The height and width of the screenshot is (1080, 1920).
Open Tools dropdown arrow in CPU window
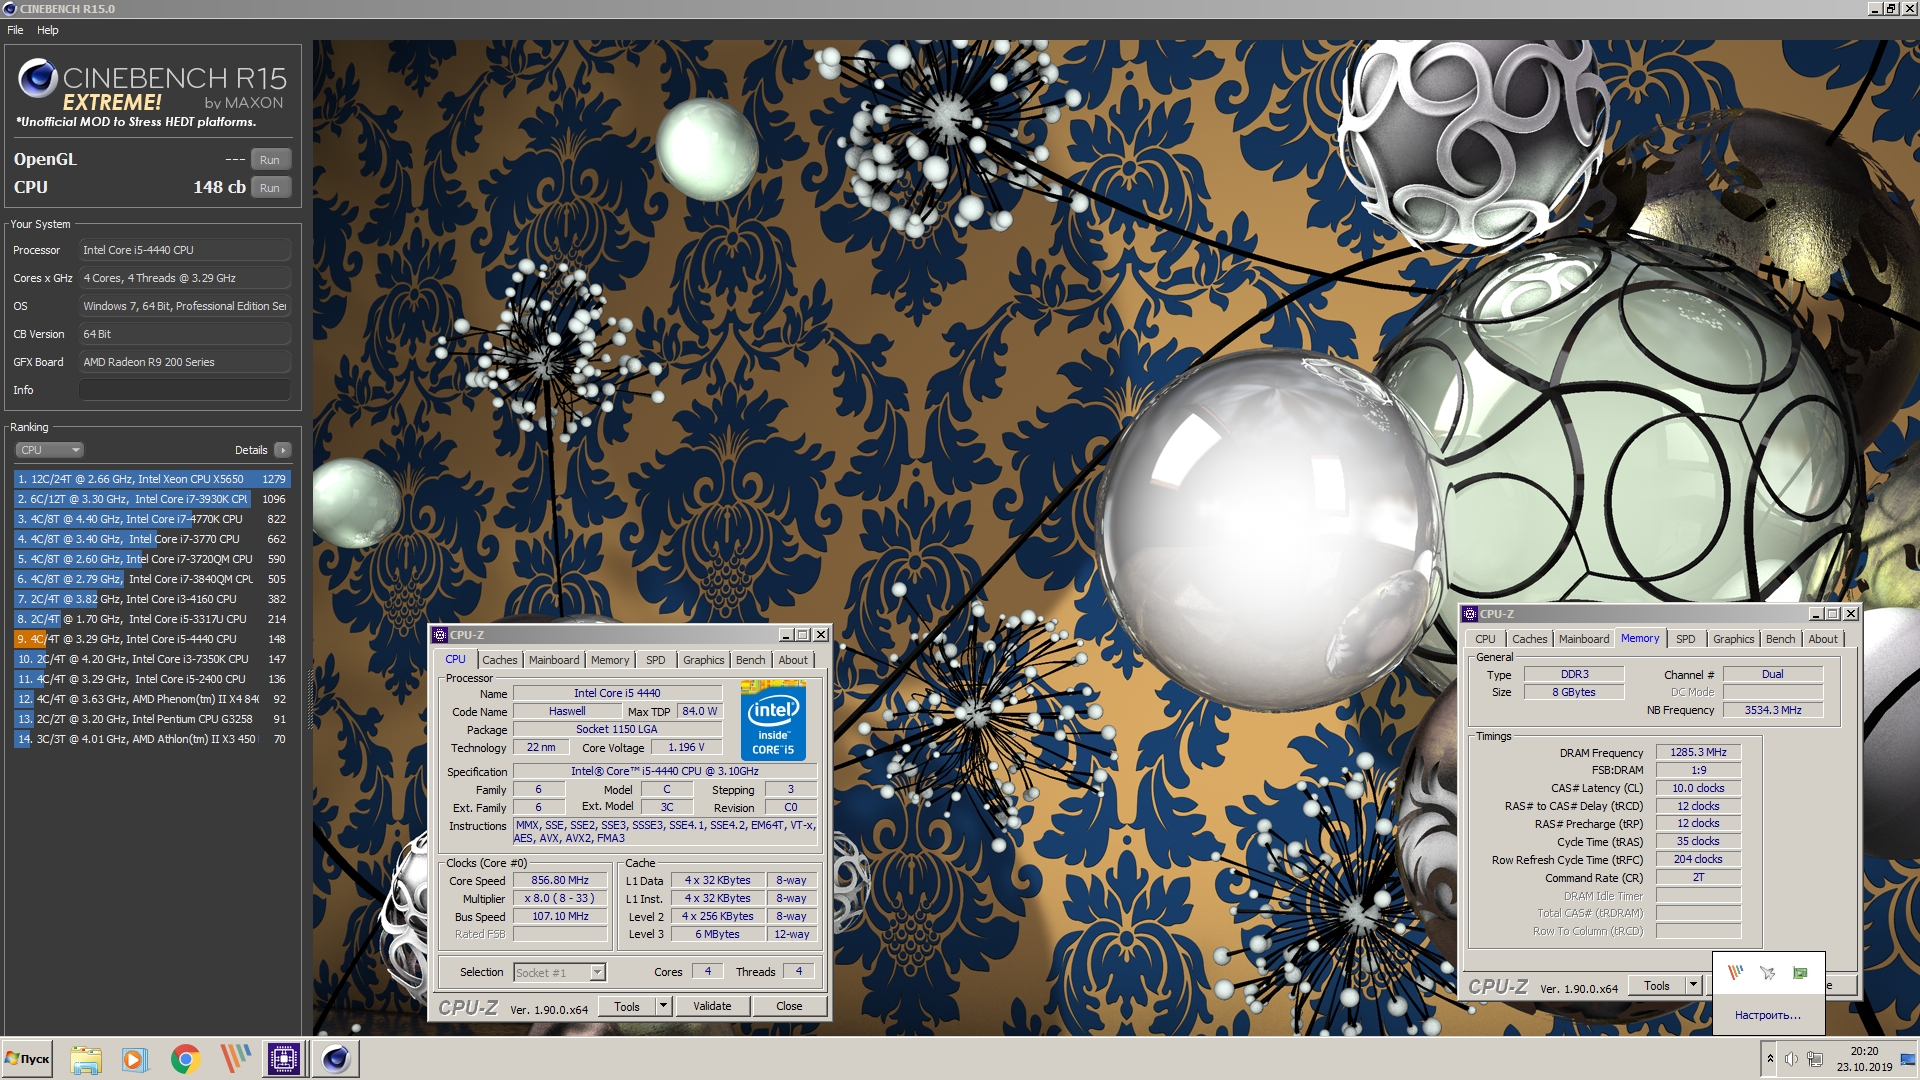tap(663, 1007)
